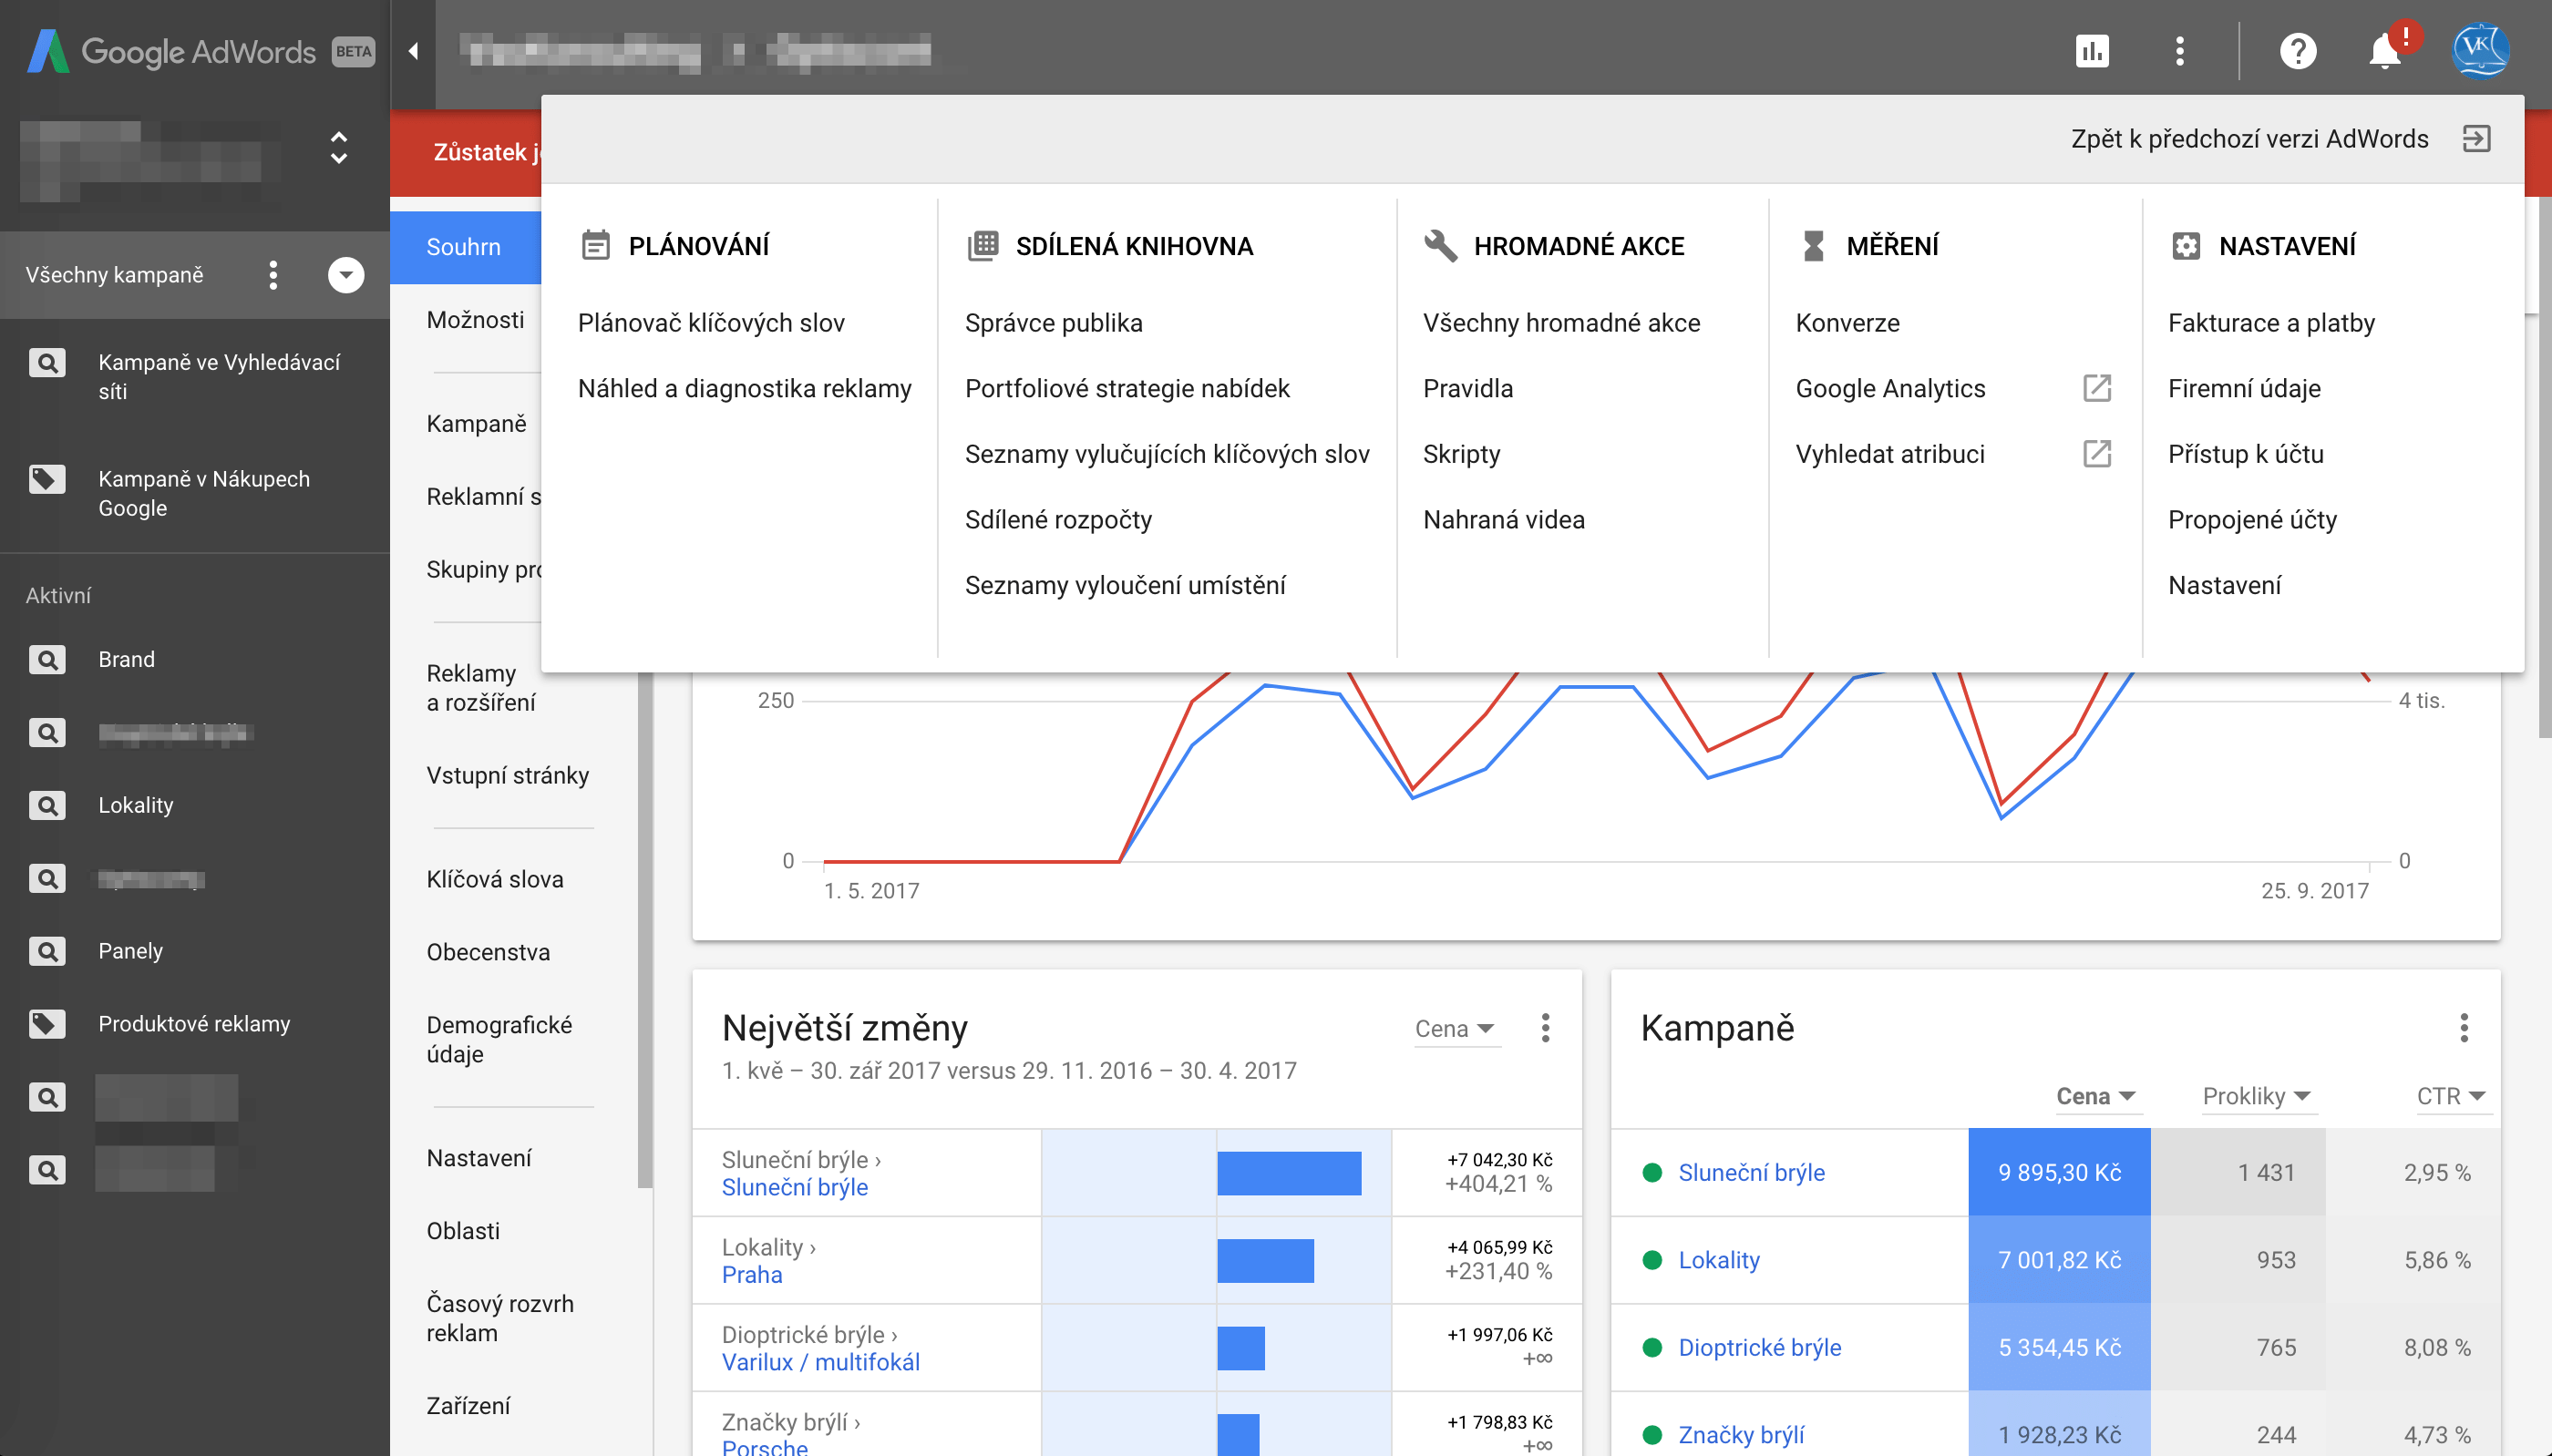Open Google Analytics external link icon
Image resolution: width=2552 pixels, height=1456 pixels.
(2097, 388)
